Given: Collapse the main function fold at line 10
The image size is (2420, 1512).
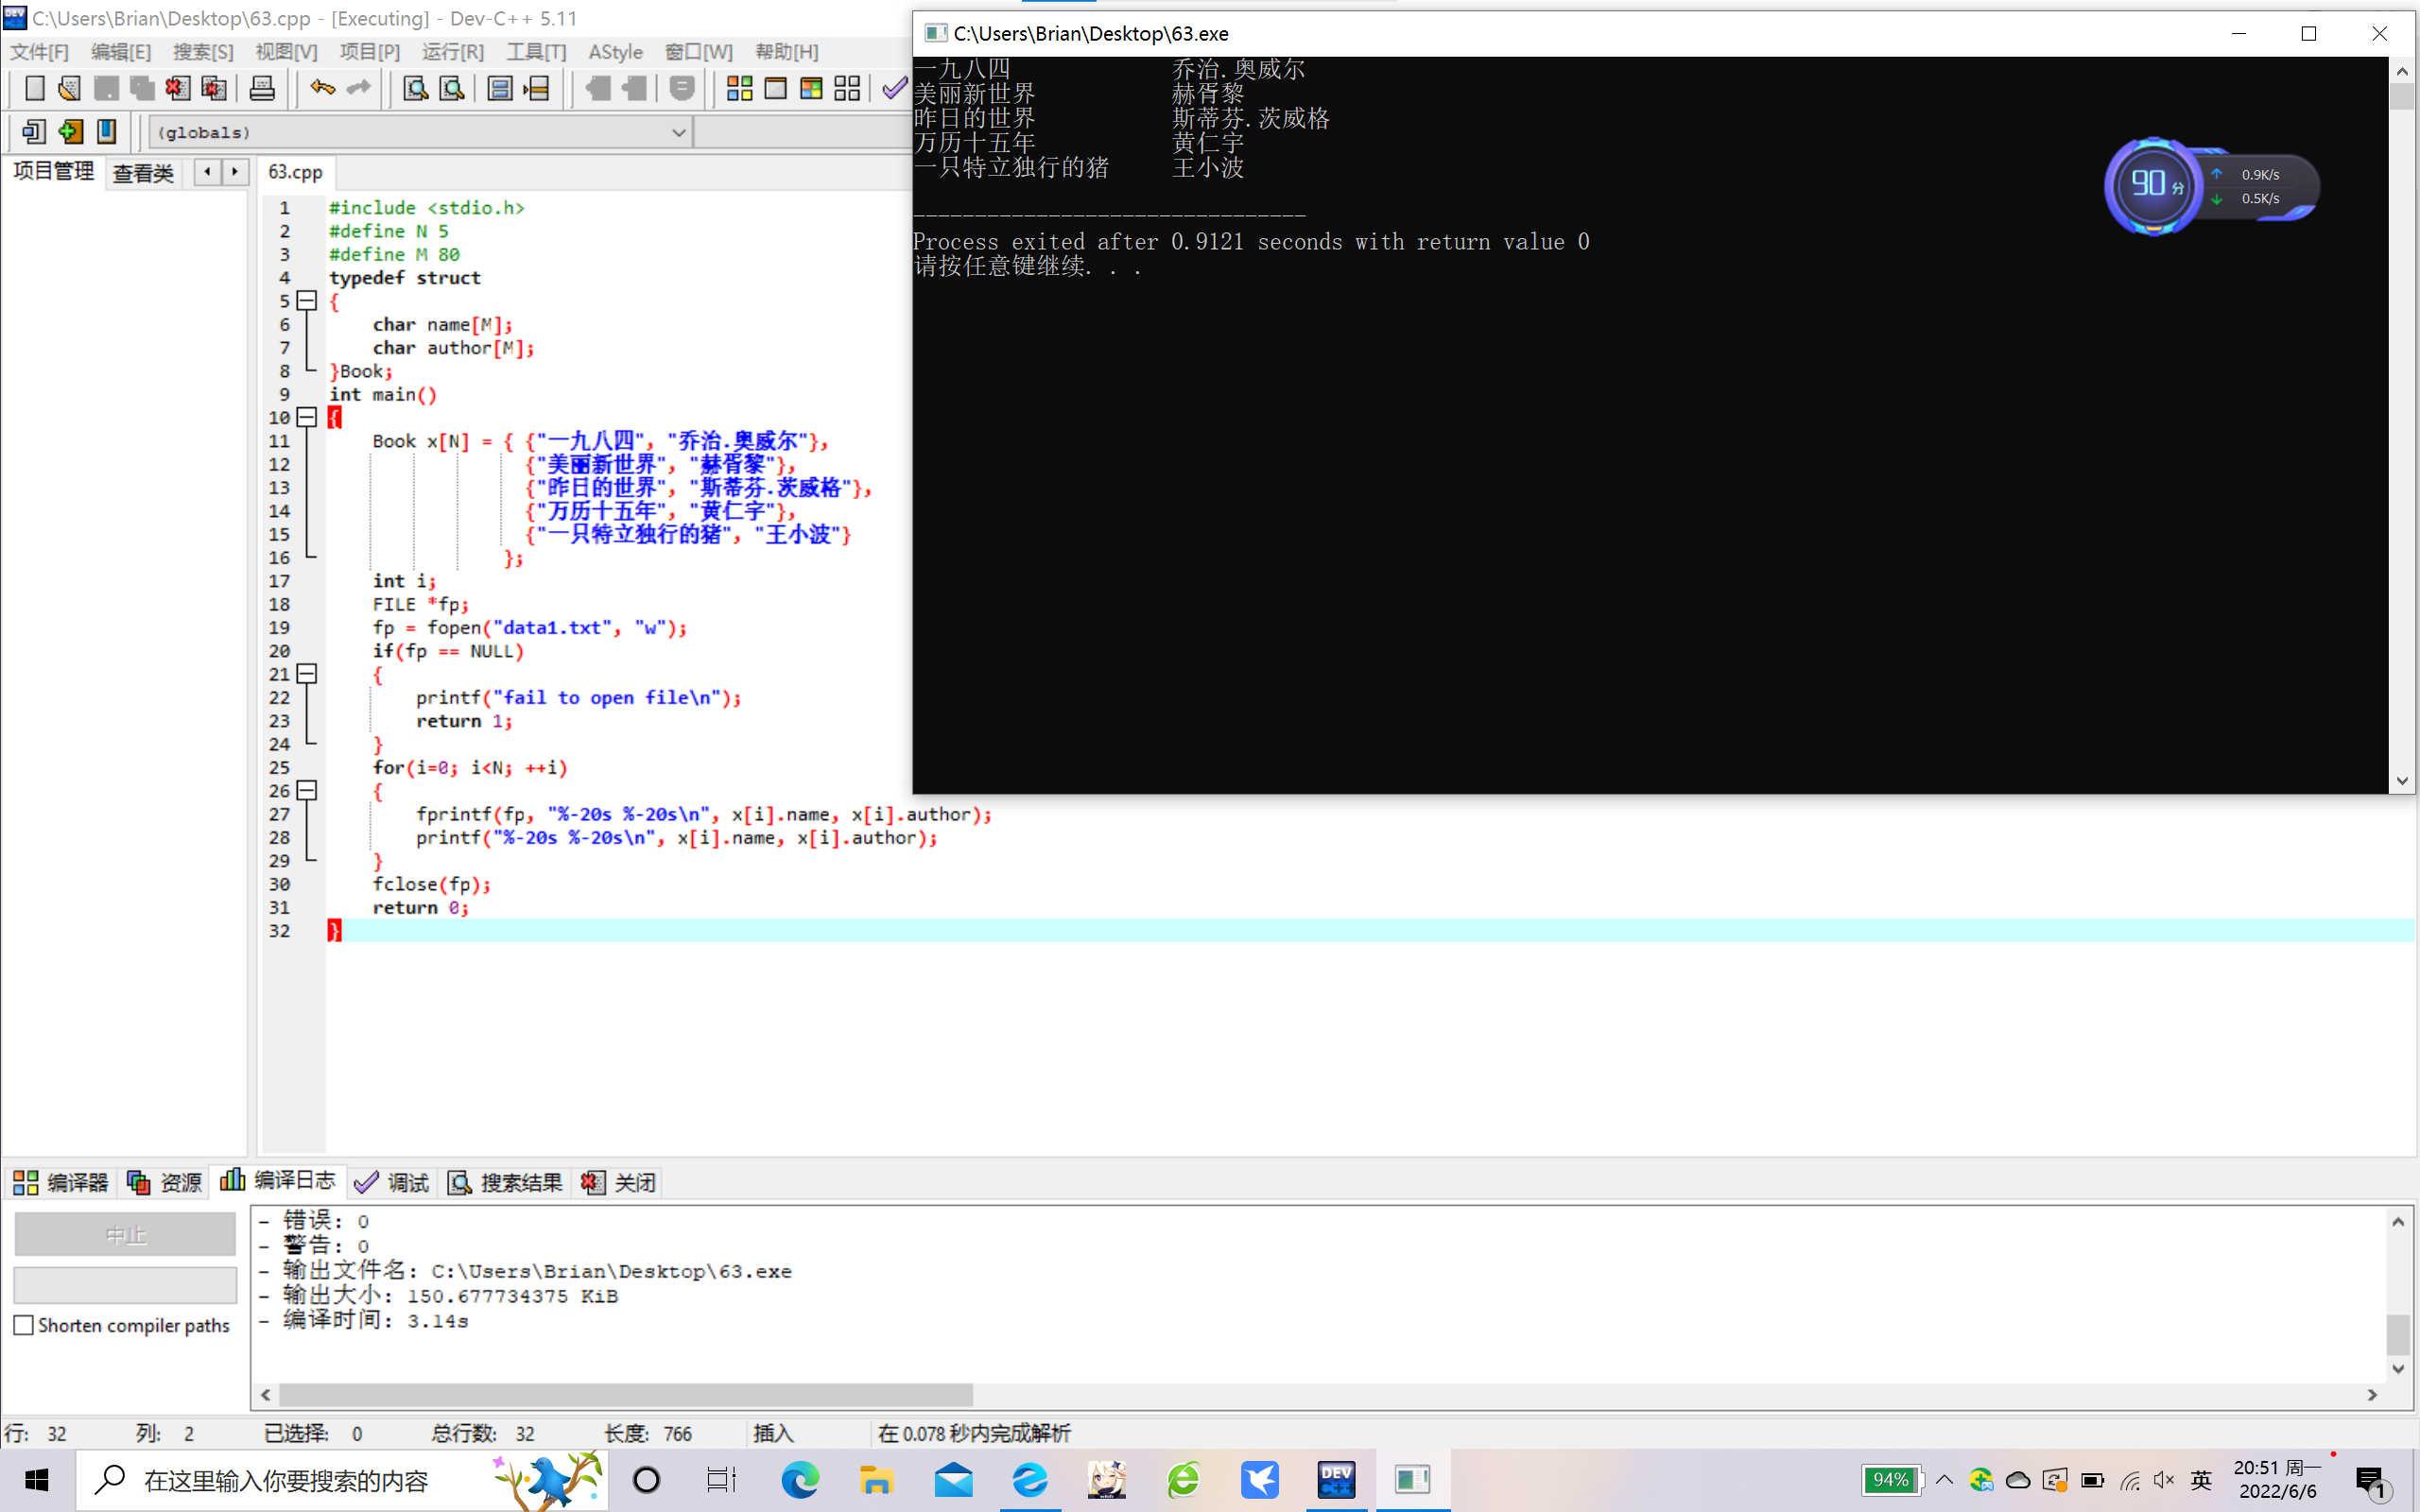Looking at the screenshot, I should click(x=307, y=417).
